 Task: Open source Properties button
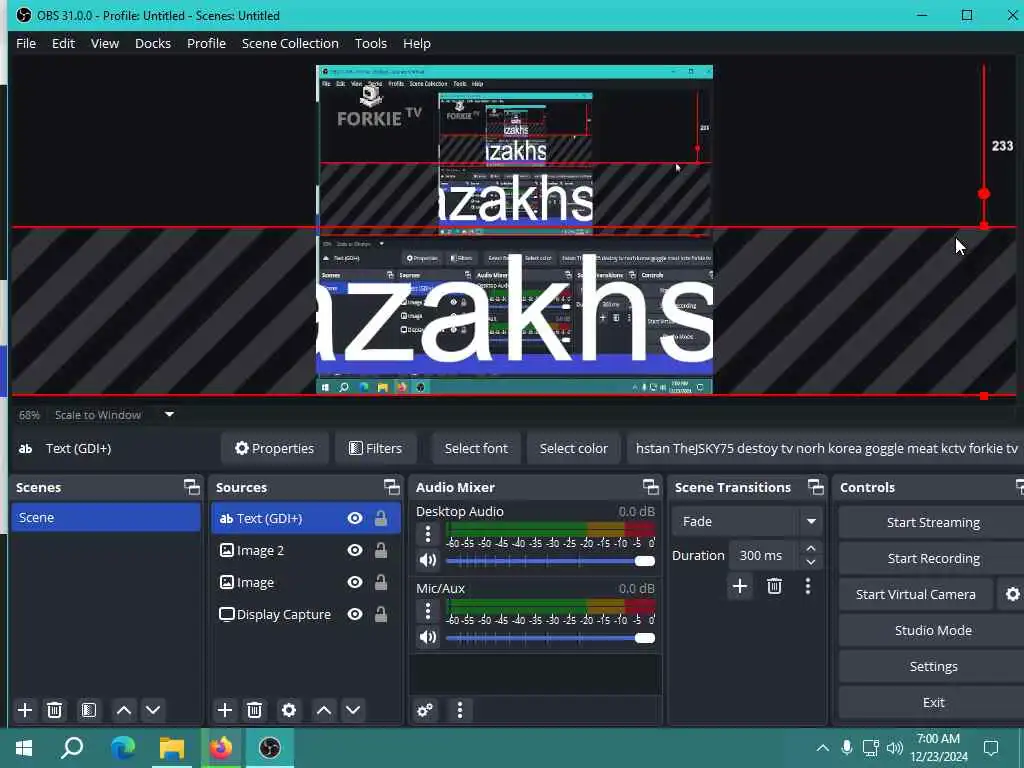coord(274,449)
